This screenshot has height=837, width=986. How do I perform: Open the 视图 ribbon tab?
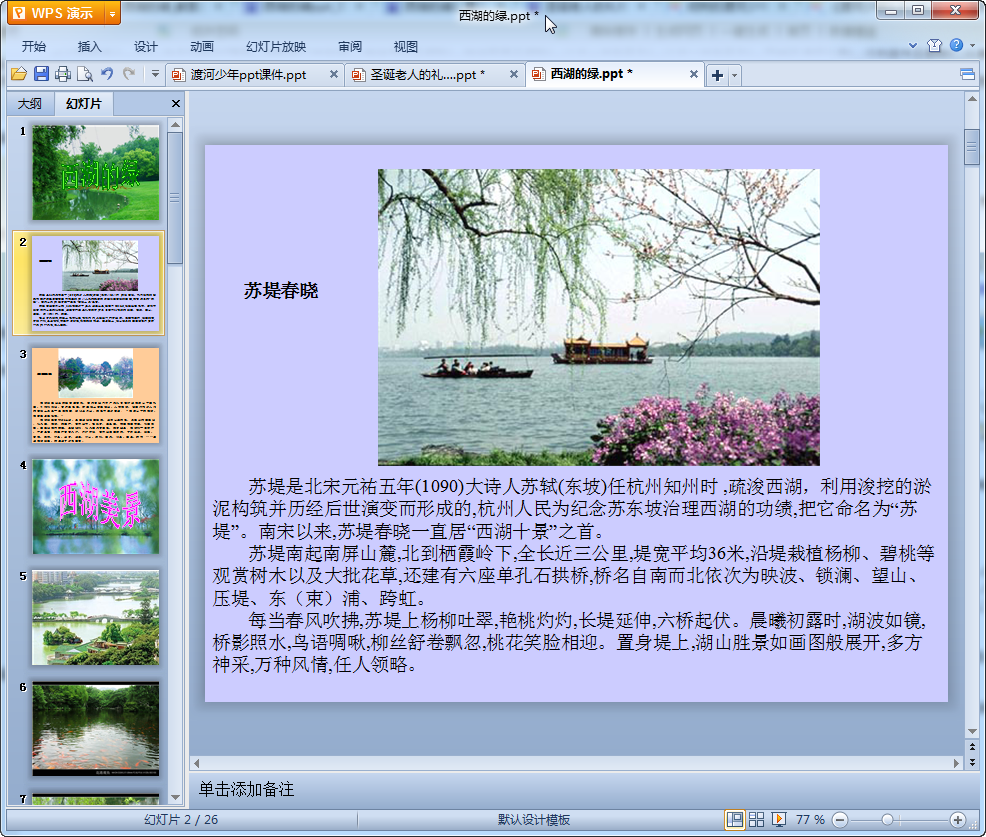coord(406,47)
